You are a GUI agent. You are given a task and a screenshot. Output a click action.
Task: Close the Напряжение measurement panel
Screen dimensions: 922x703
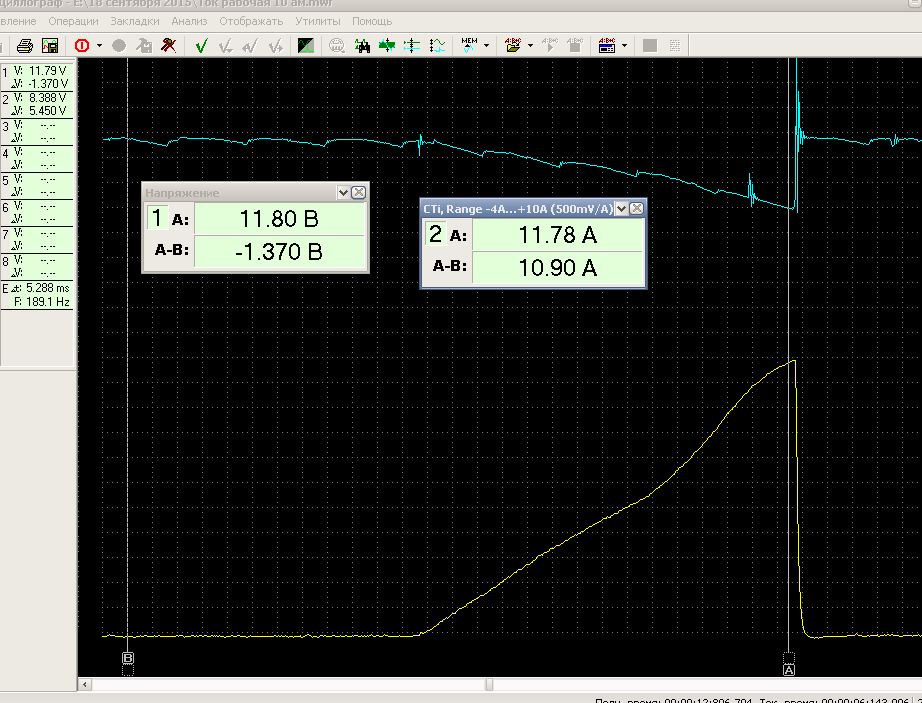pyautogui.click(x=359, y=193)
